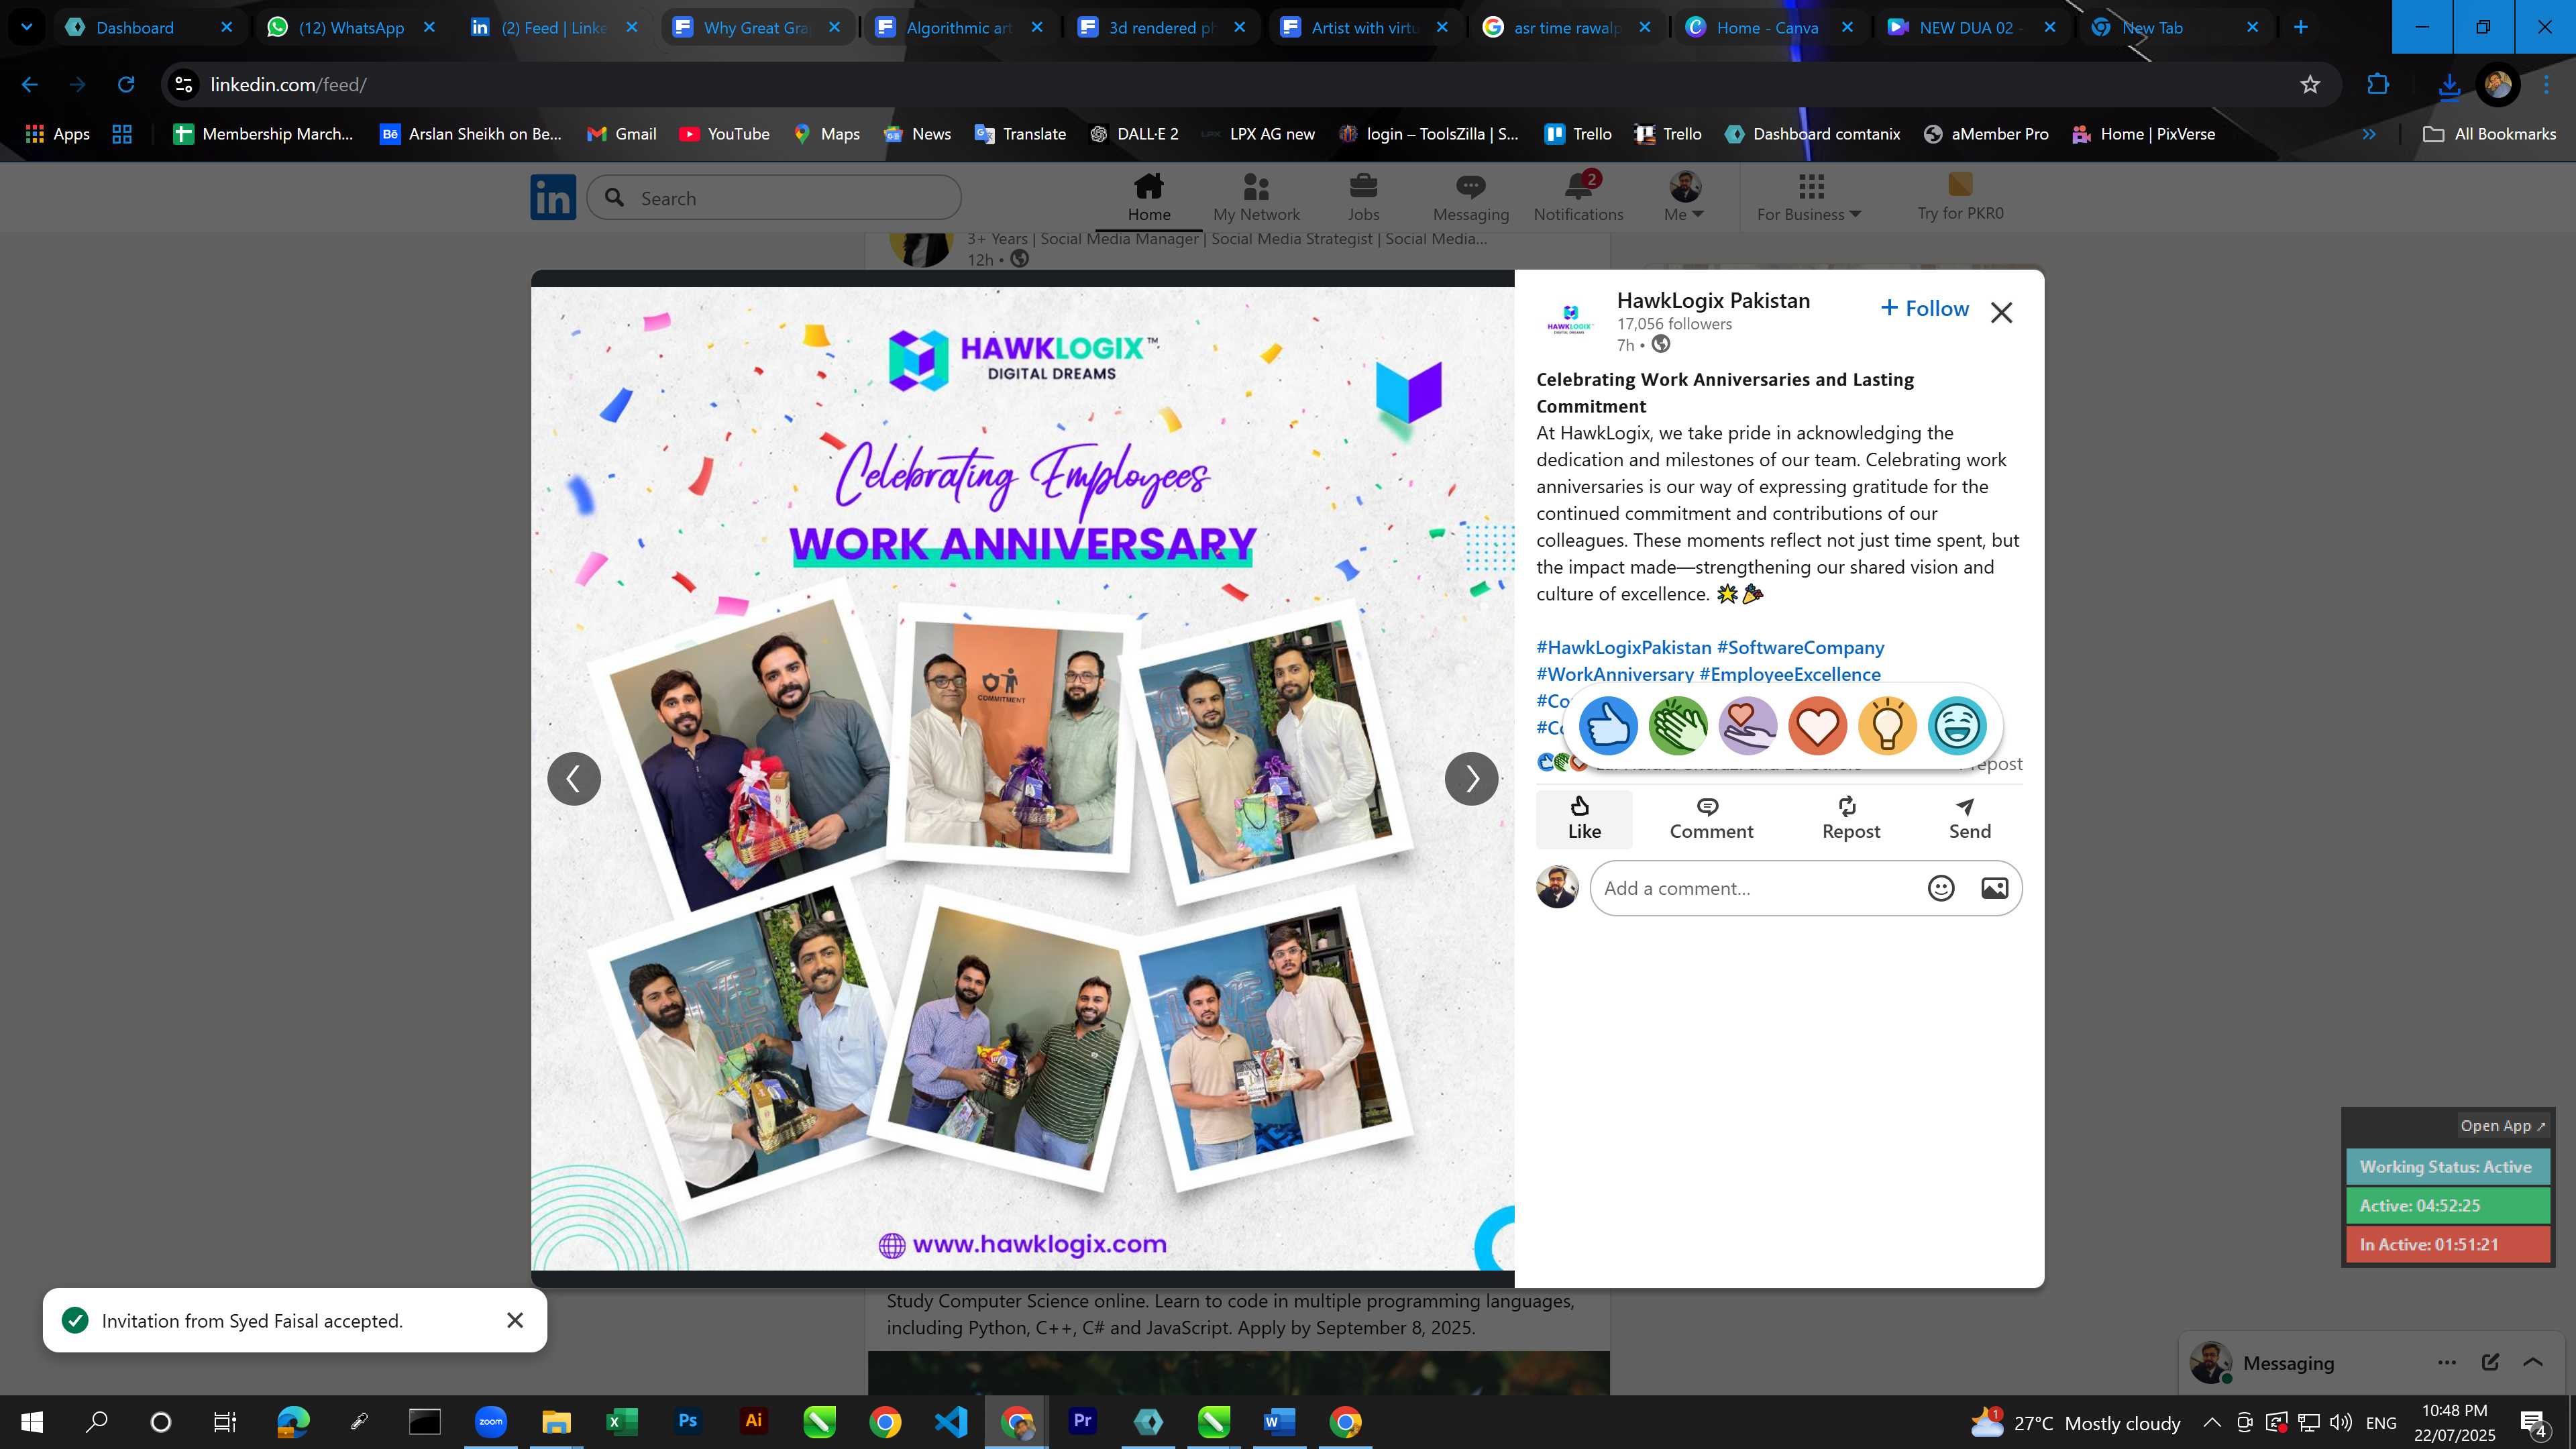Image resolution: width=2576 pixels, height=1449 pixels.
Task: Show more bookmarks overflow chevron
Action: point(2368,134)
